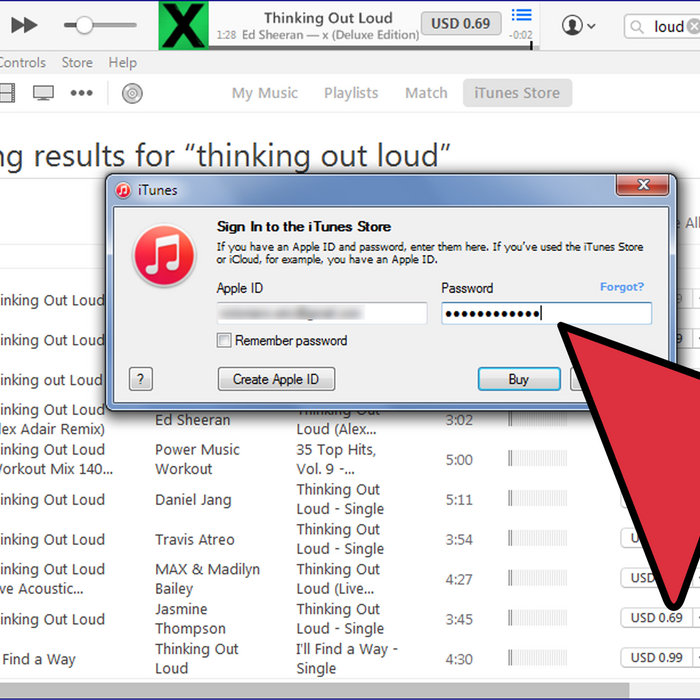Click the Create Apple ID button

[276, 379]
